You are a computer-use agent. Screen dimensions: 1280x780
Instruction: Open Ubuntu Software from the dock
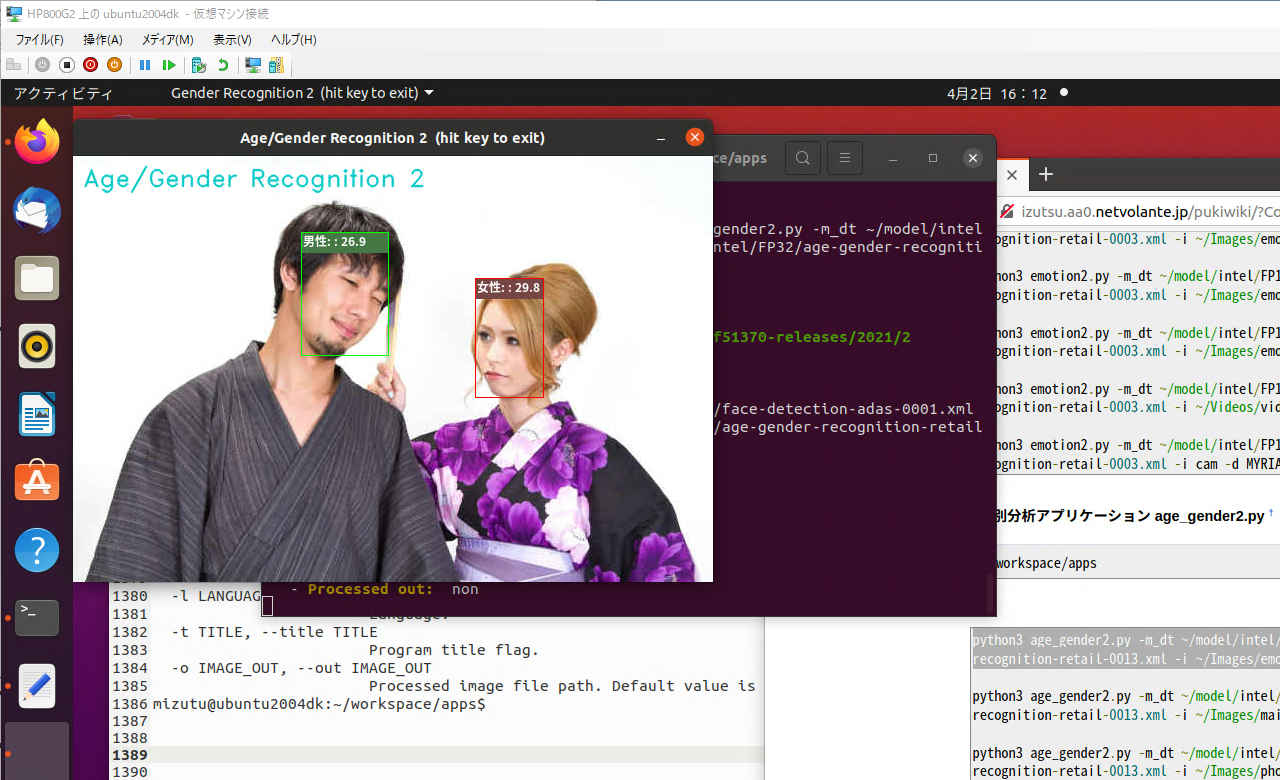click(x=37, y=482)
